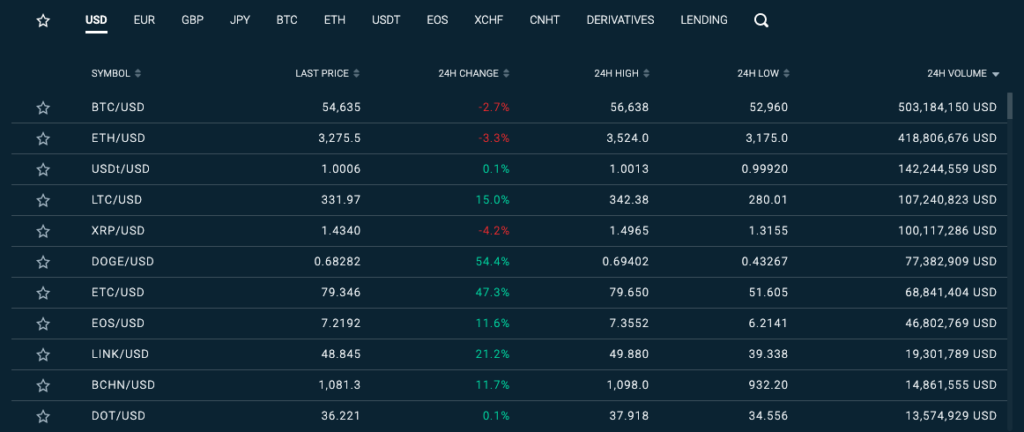The image size is (1024, 432).
Task: Sort by LAST PRICE column arrows
Action: [357, 74]
